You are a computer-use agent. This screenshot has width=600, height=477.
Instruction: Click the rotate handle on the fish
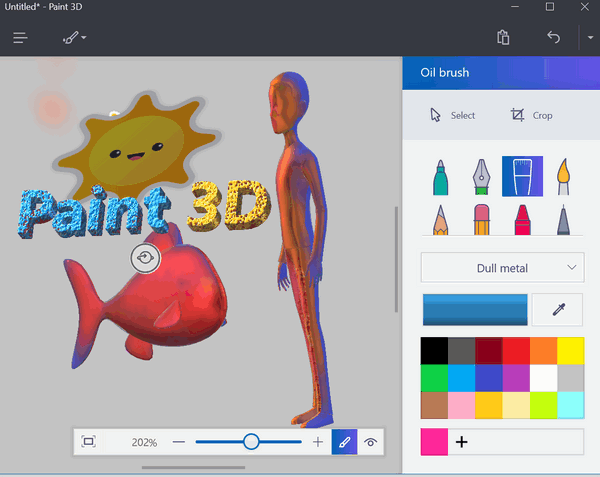[145, 258]
